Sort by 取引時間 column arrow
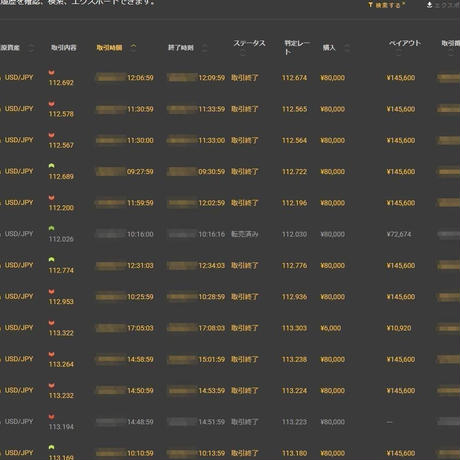This screenshot has width=460, height=460. [x=133, y=46]
